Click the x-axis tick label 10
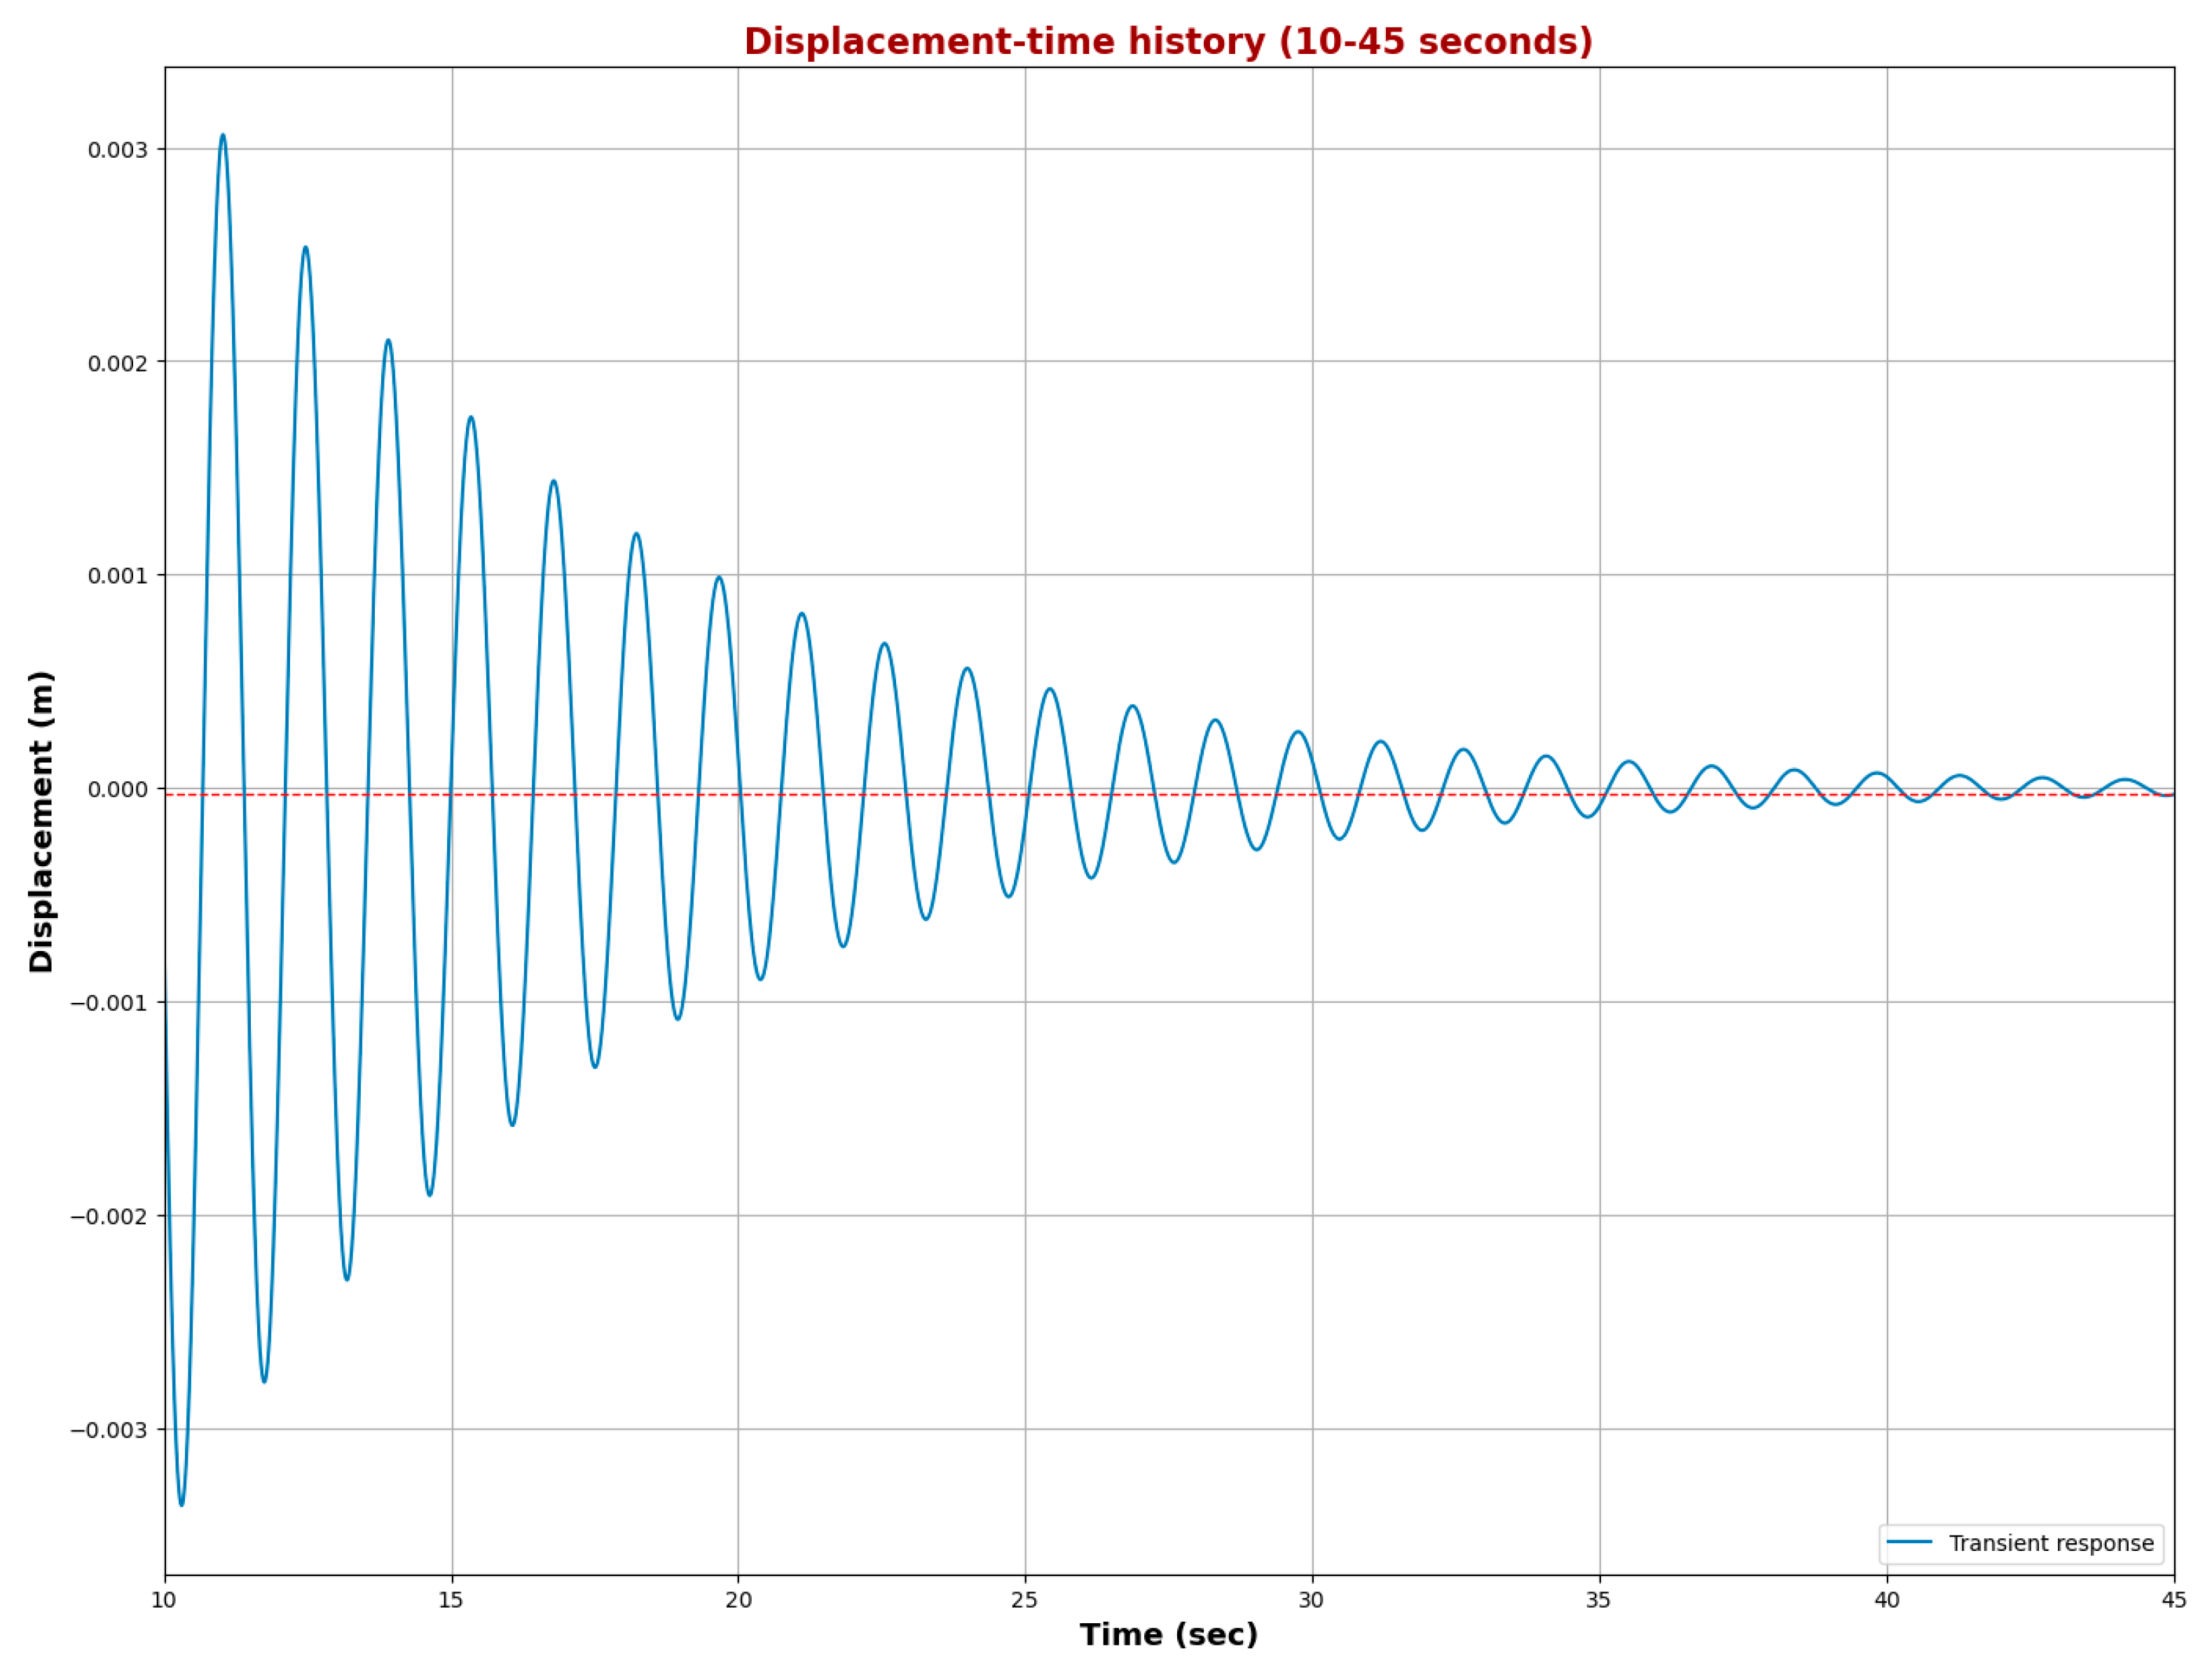 coord(164,1600)
